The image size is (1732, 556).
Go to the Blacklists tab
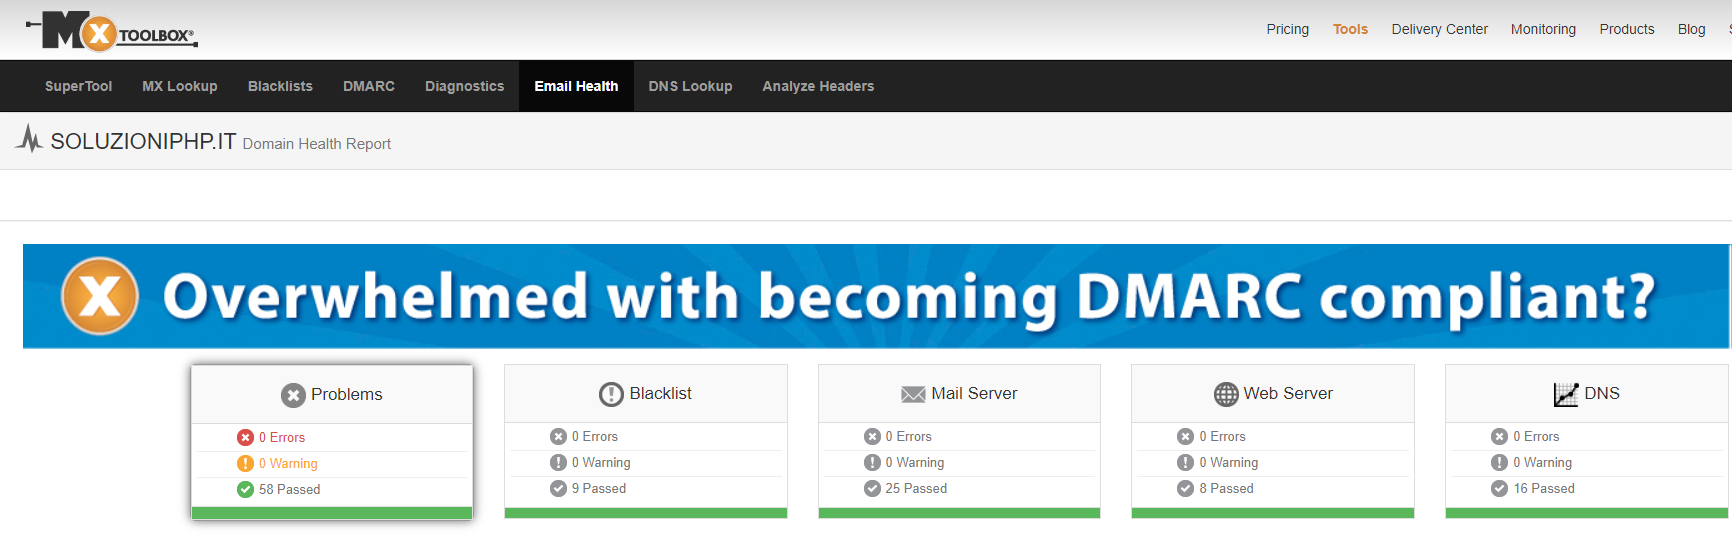pos(280,86)
